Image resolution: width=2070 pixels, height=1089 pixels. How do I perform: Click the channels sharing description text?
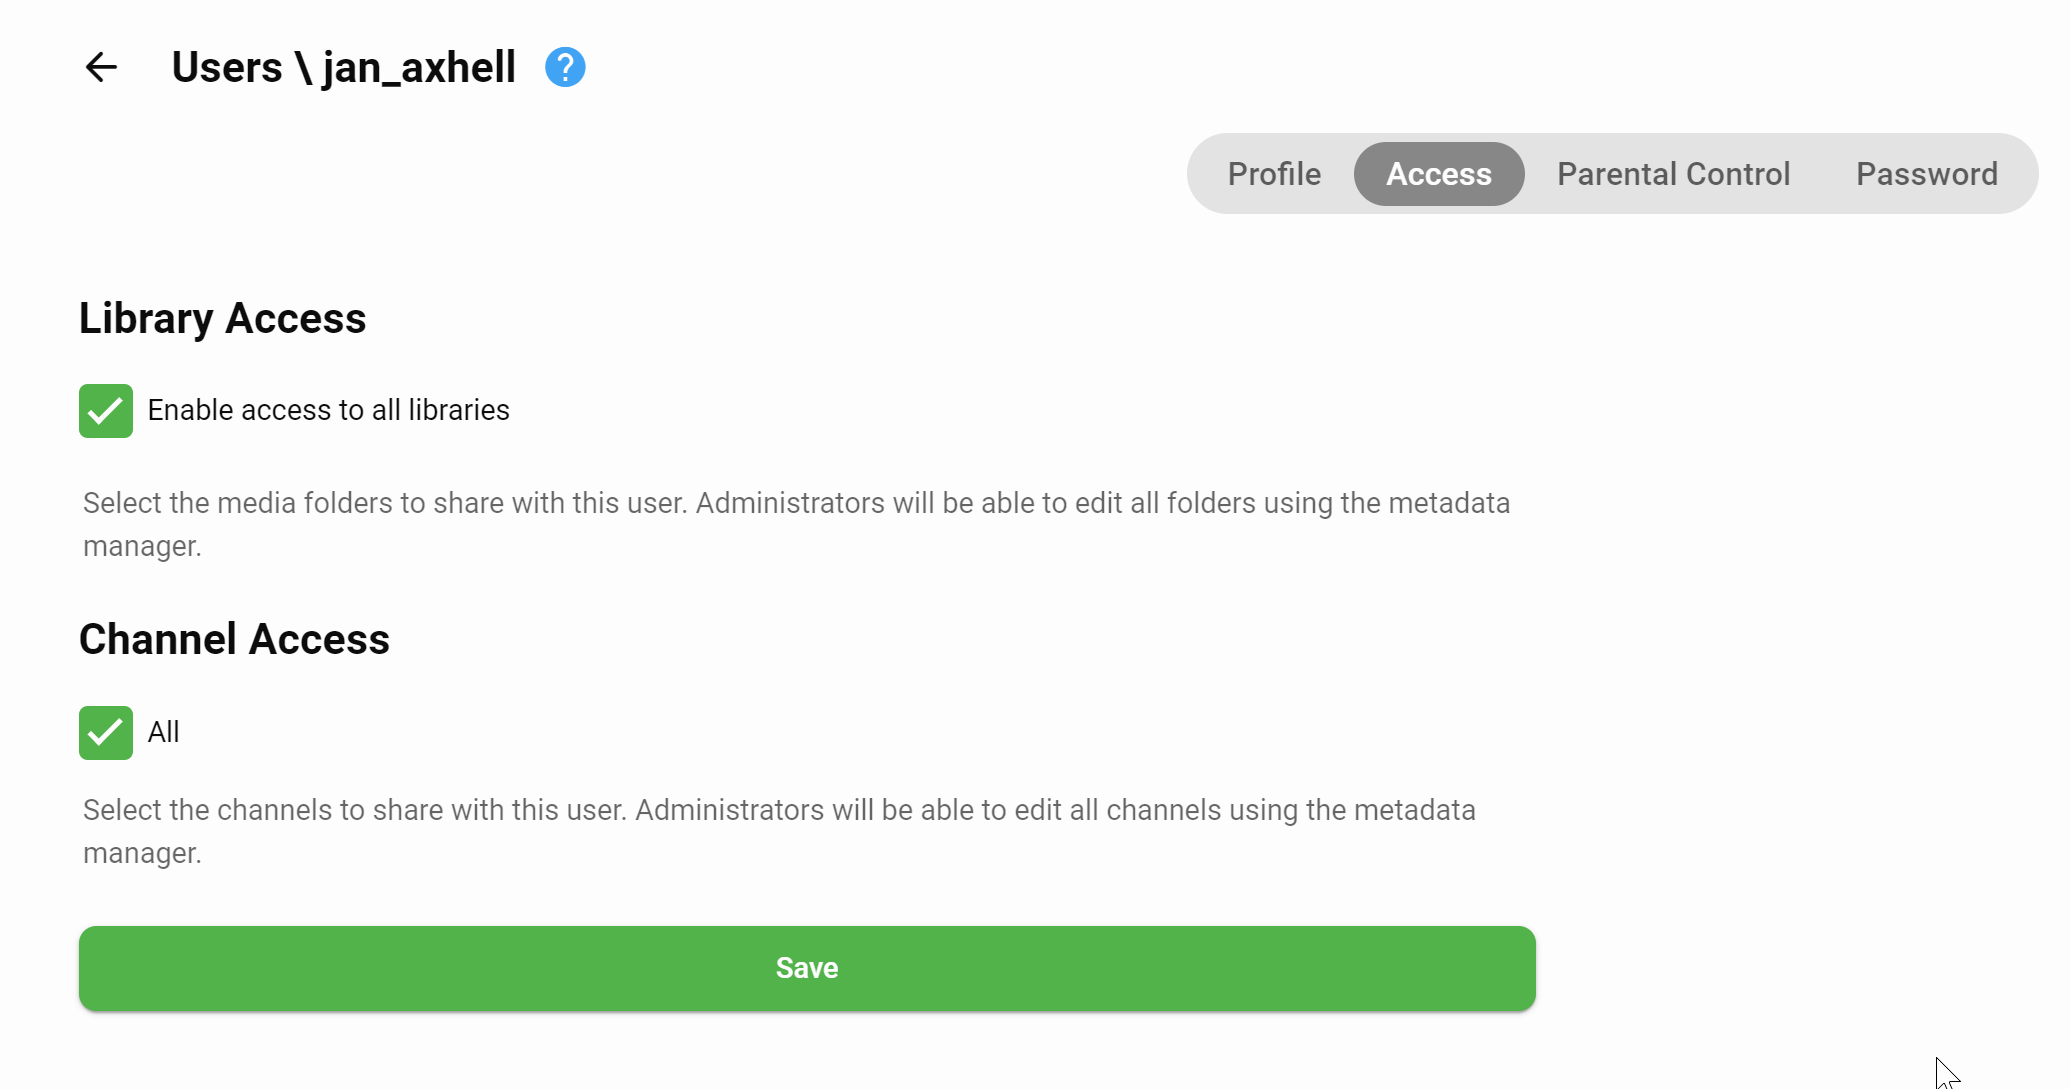[778, 810]
